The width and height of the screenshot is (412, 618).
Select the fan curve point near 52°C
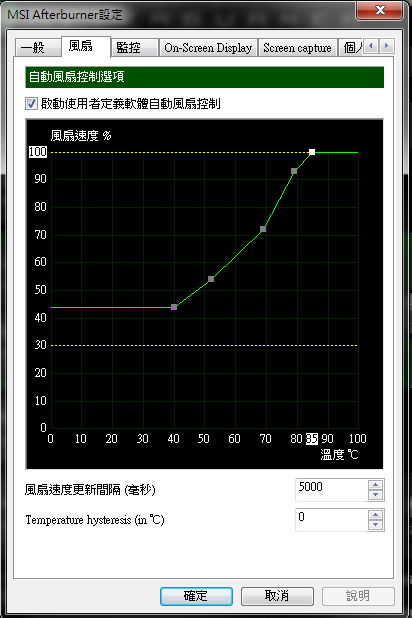tap(211, 279)
